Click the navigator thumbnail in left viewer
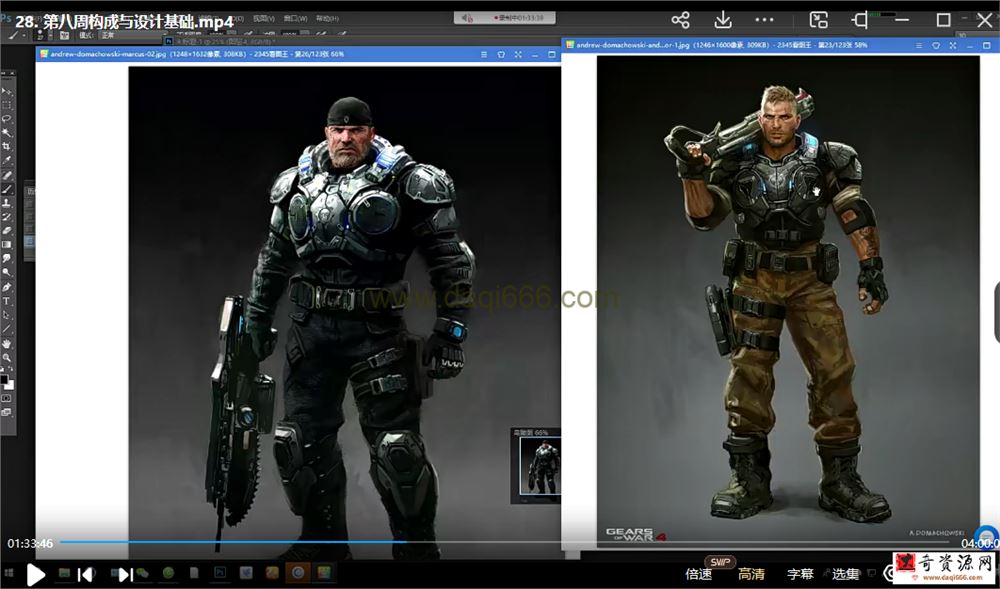 pos(540,466)
